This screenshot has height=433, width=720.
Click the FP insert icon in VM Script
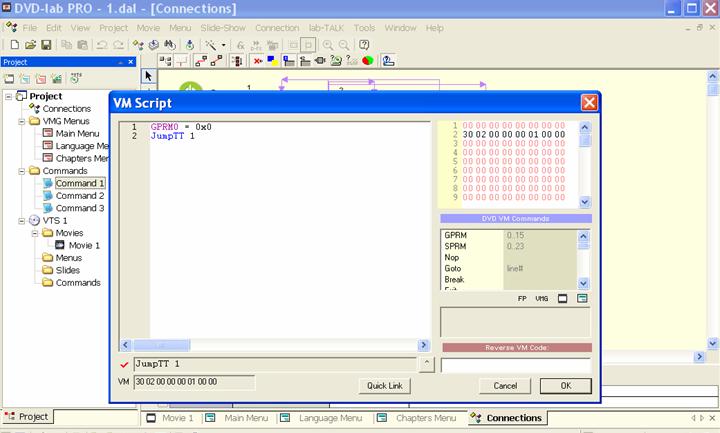[x=522, y=298]
